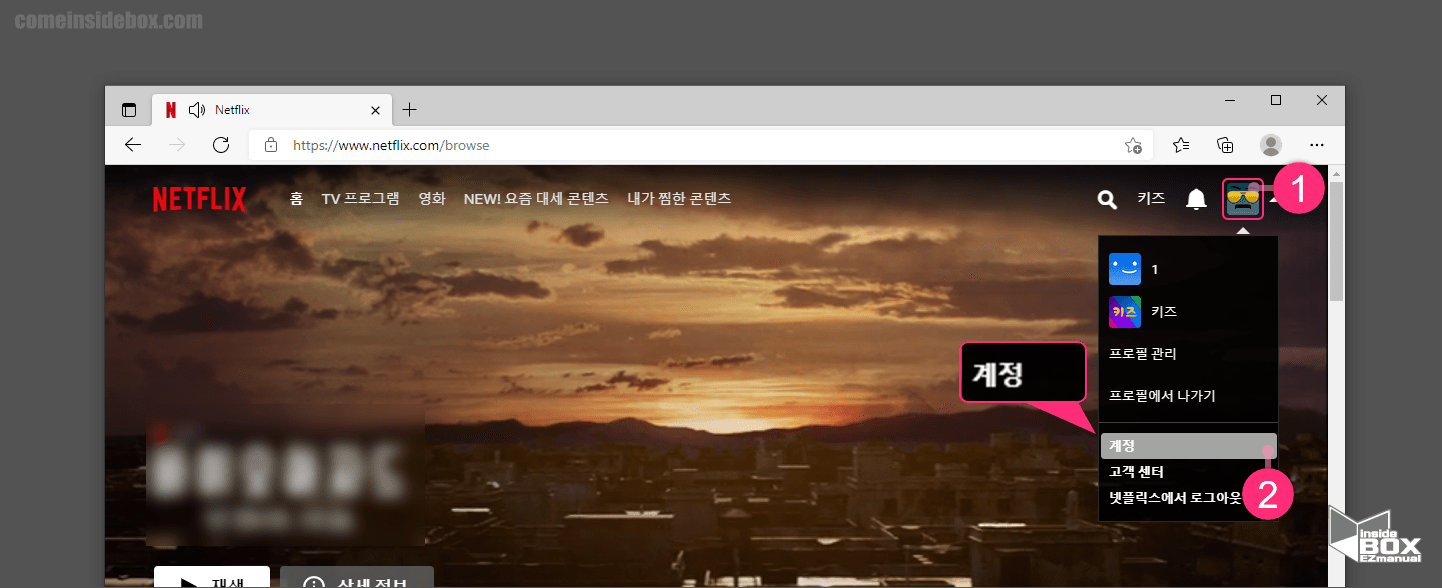Open Edge settings and more menu

[x=1317, y=145]
